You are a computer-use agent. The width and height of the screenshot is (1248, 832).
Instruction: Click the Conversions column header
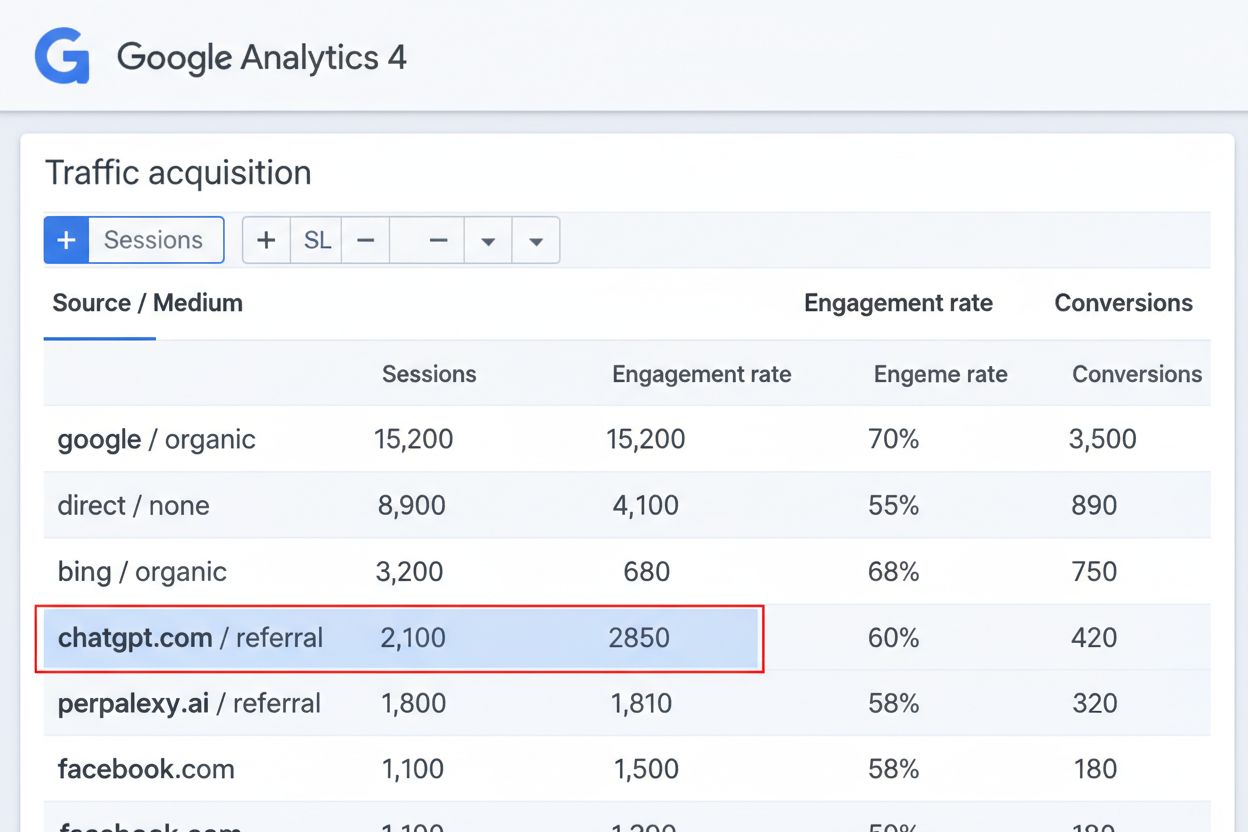point(1122,303)
